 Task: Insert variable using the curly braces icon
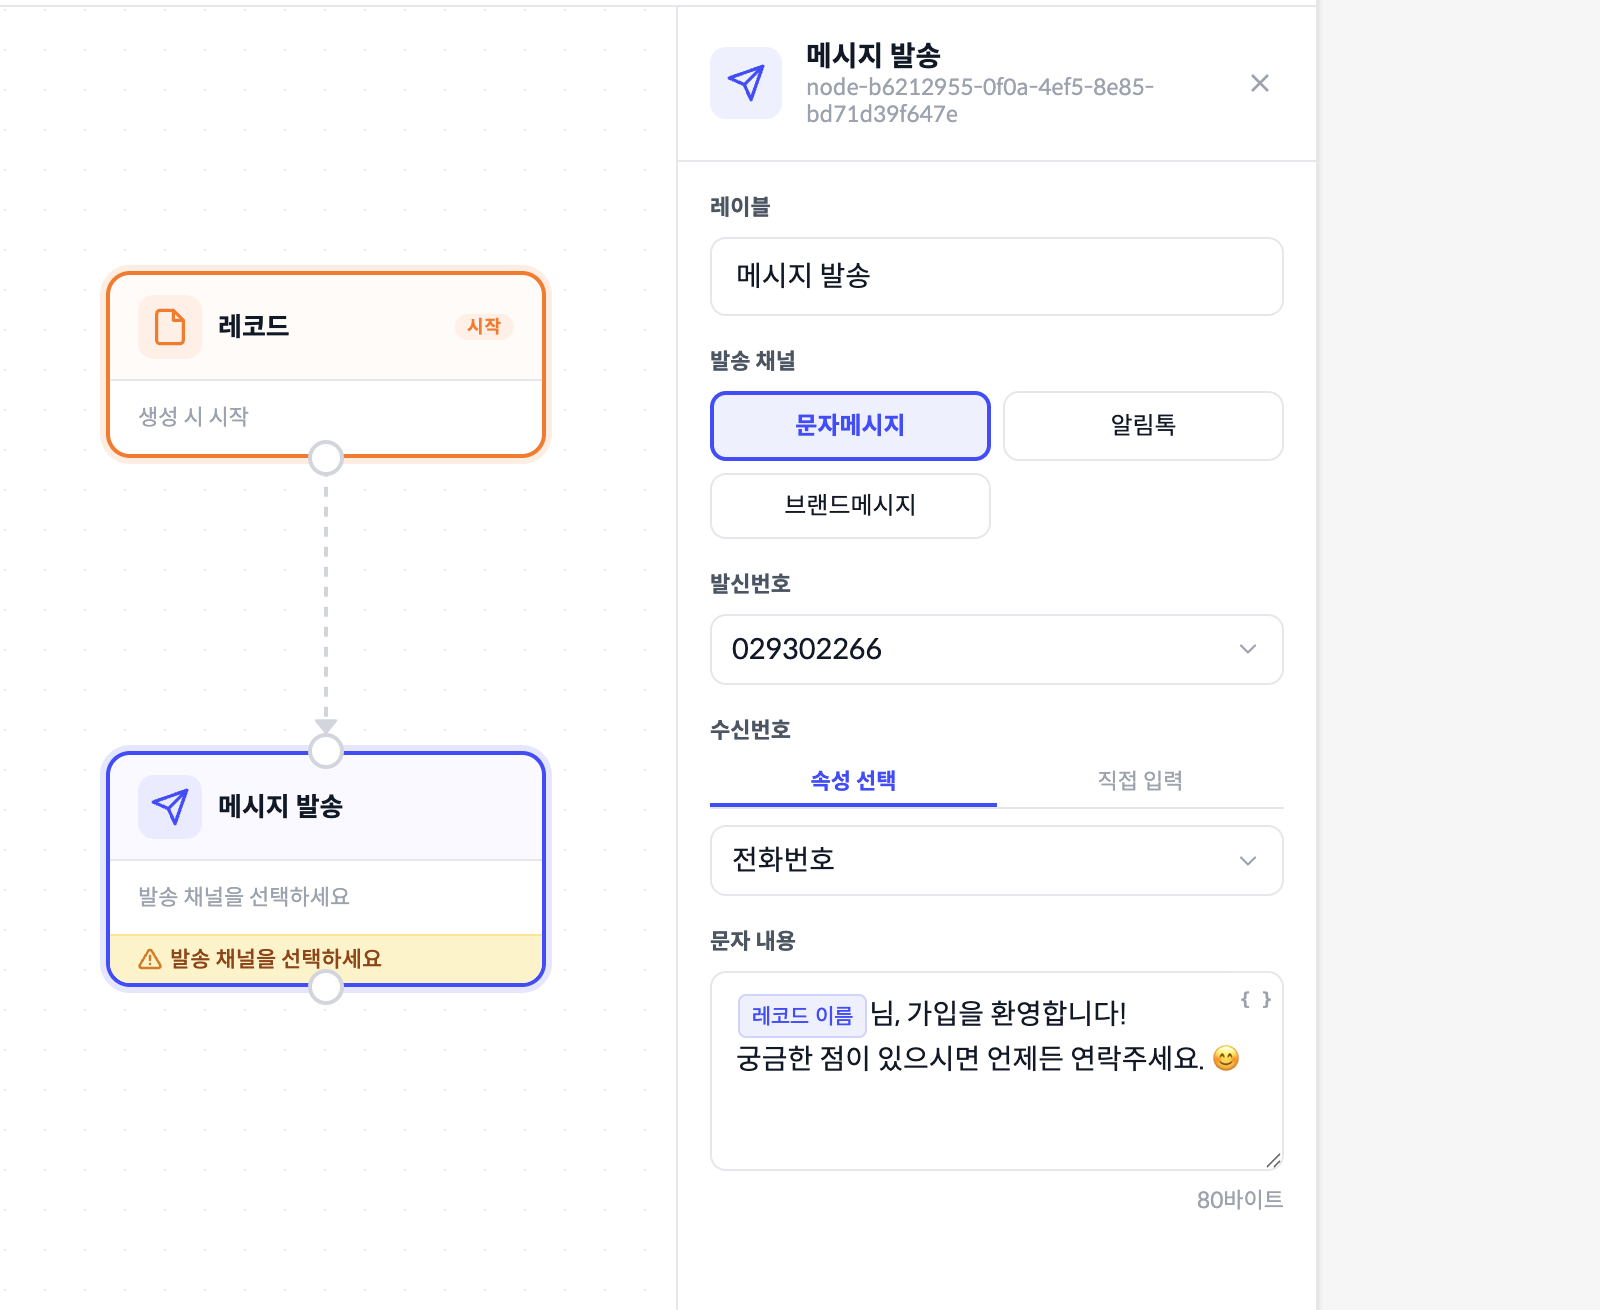(x=1256, y=999)
